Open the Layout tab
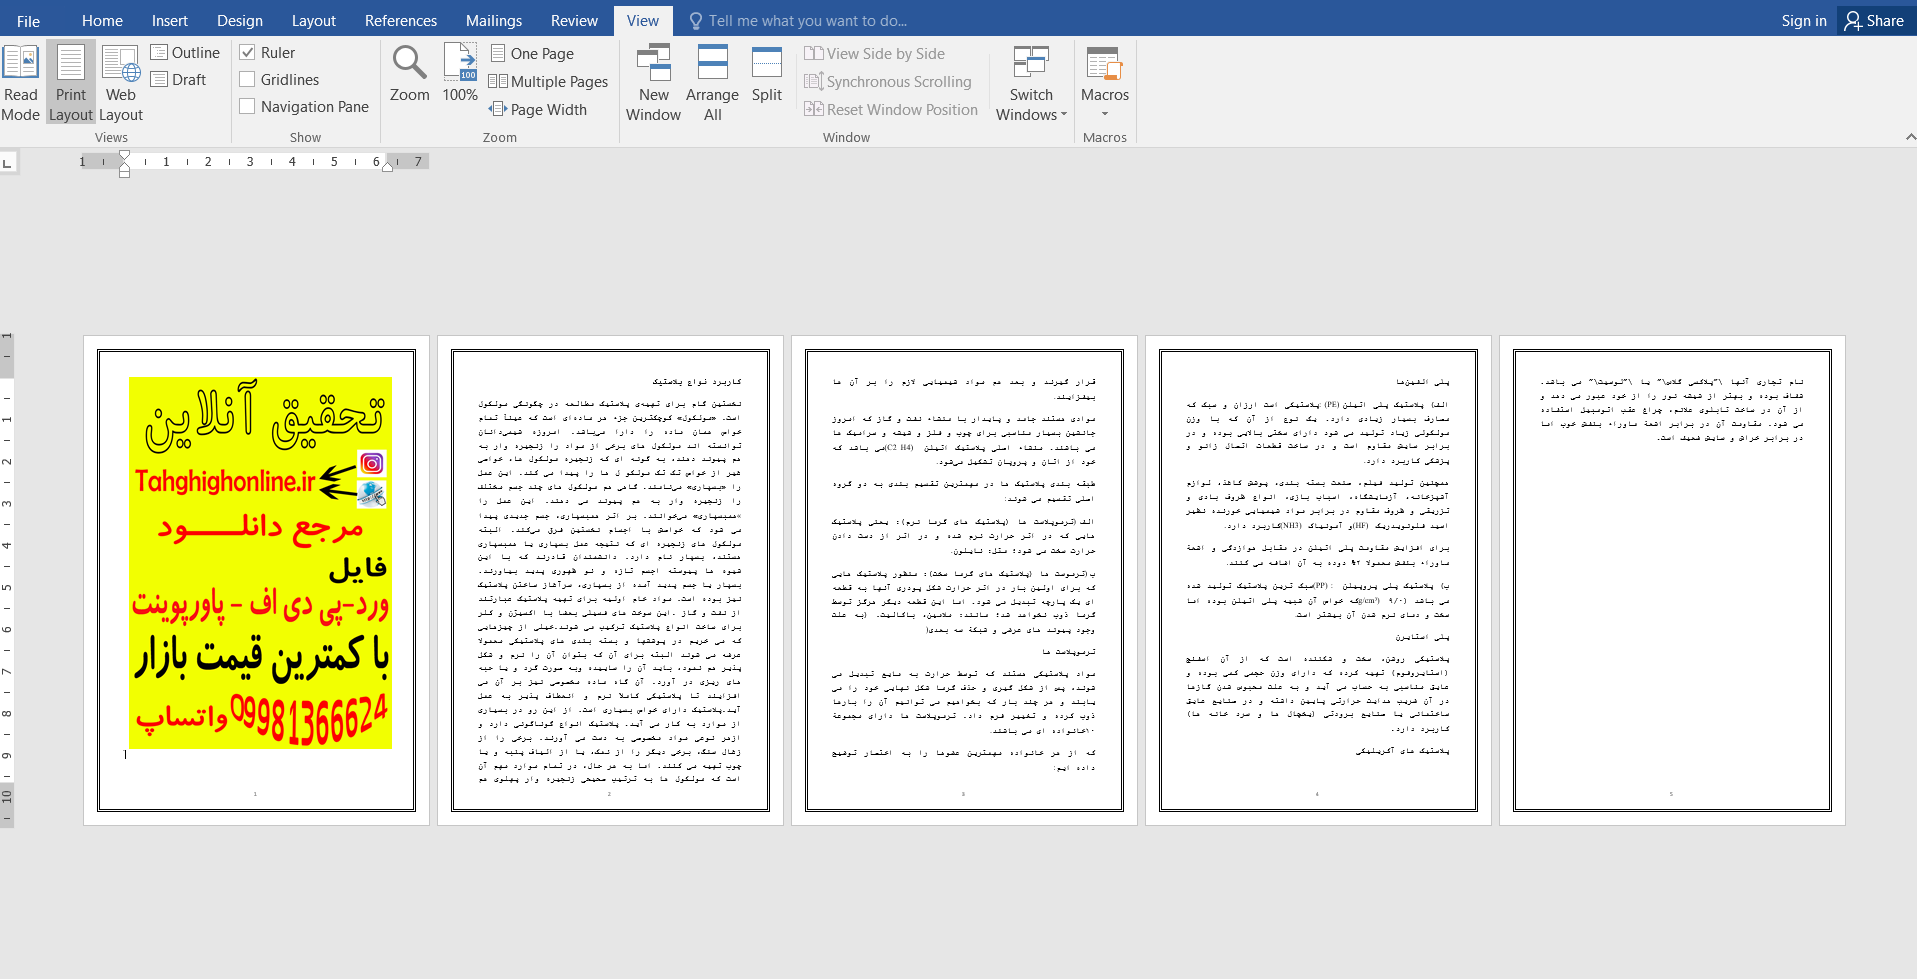 point(314,21)
